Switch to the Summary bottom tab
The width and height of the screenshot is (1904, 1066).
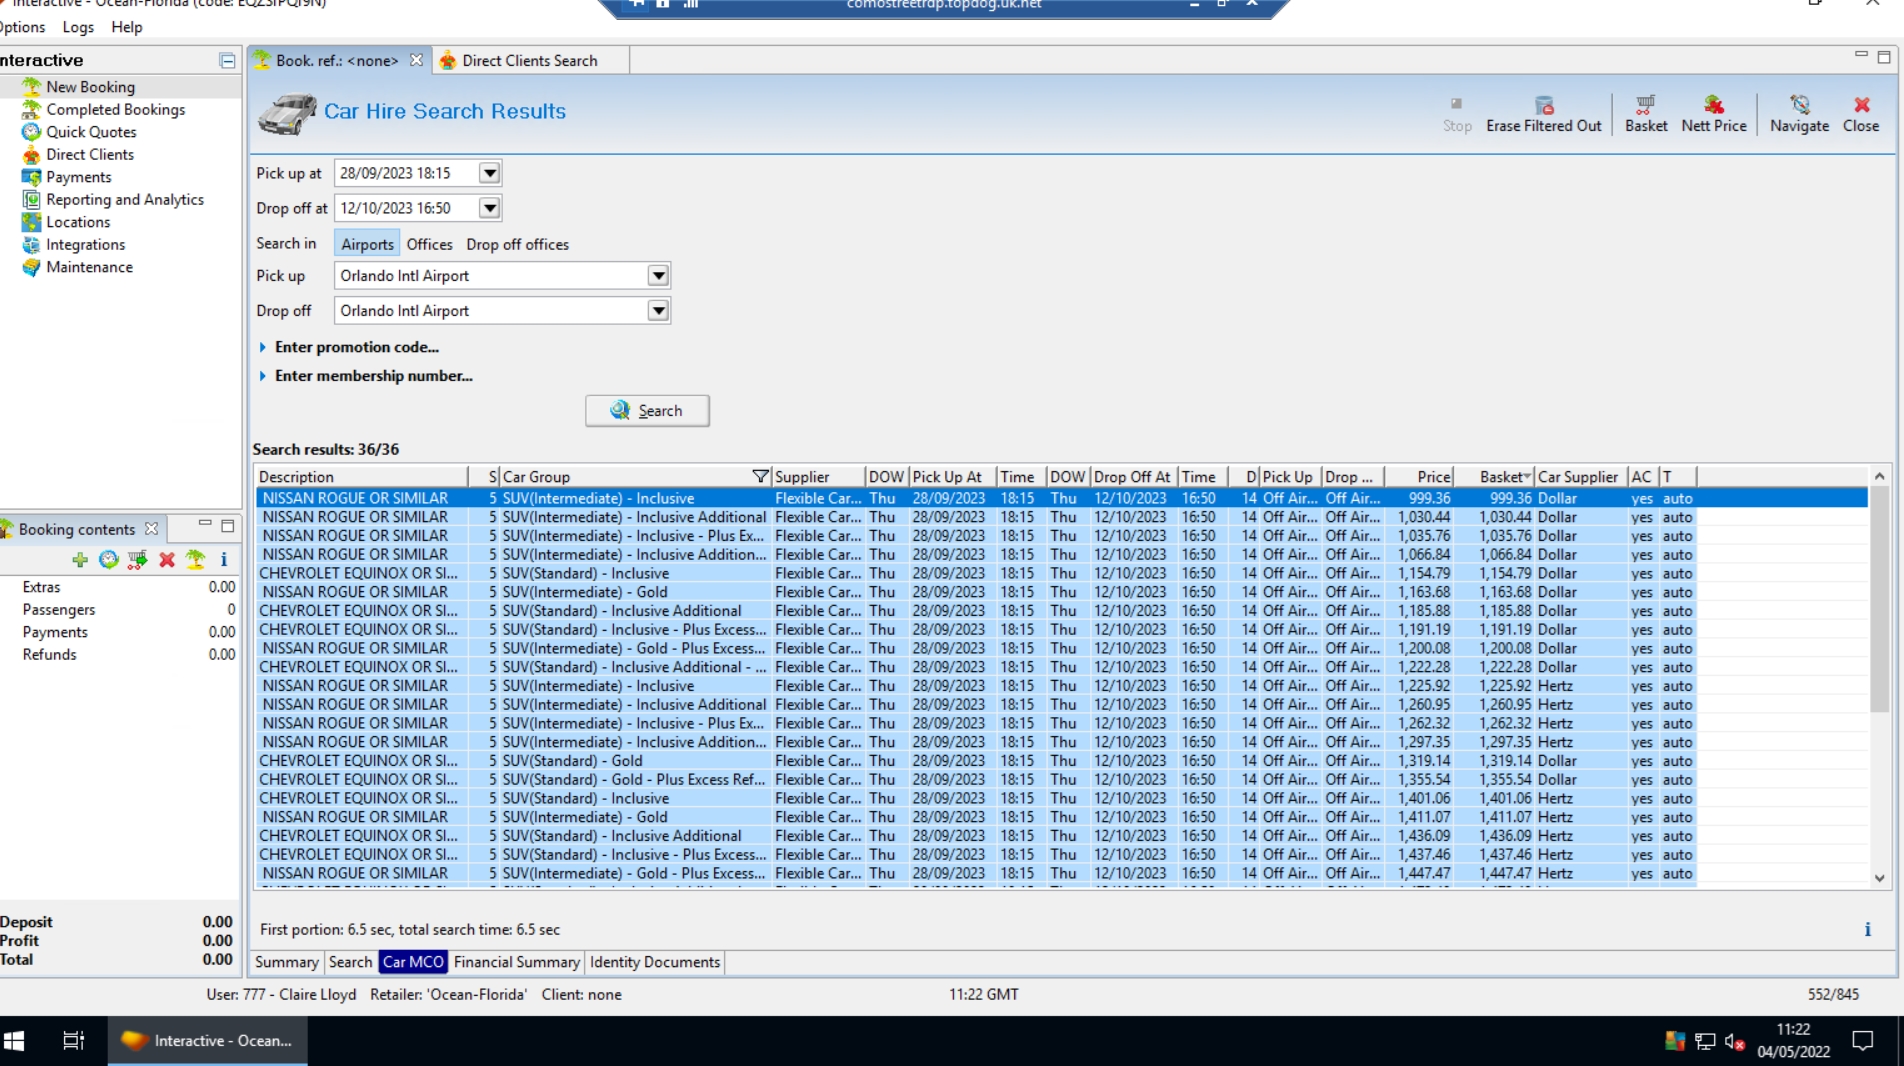286,962
